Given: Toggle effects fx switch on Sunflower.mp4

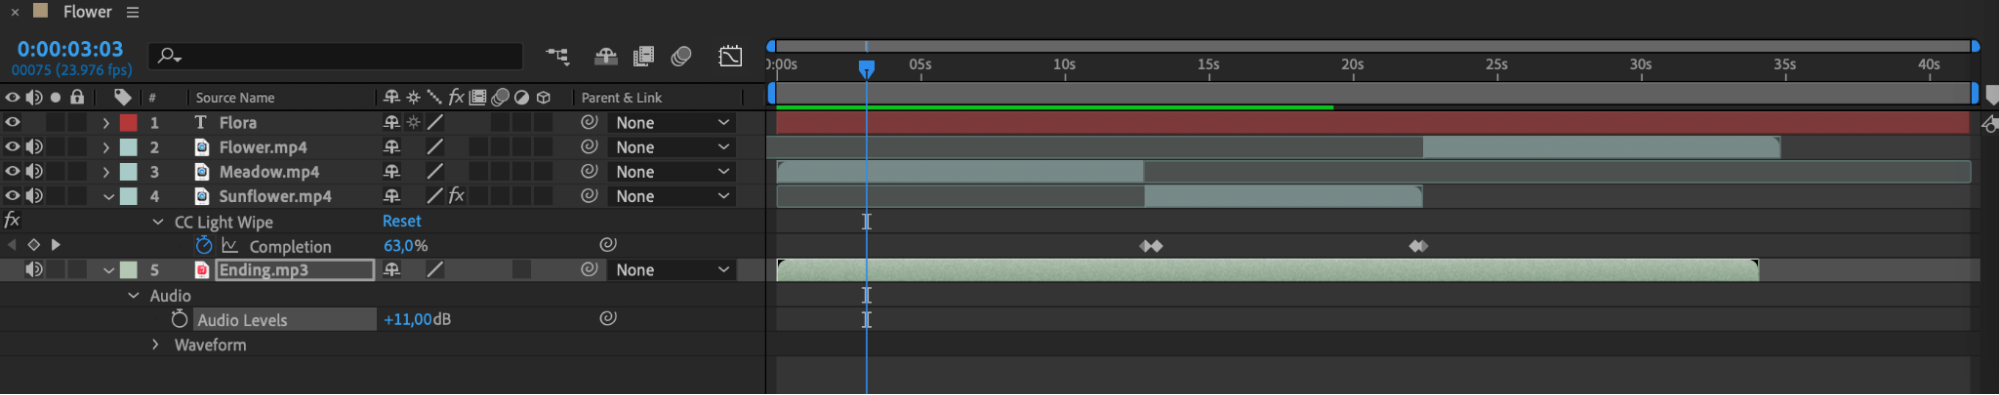Looking at the screenshot, I should point(456,196).
